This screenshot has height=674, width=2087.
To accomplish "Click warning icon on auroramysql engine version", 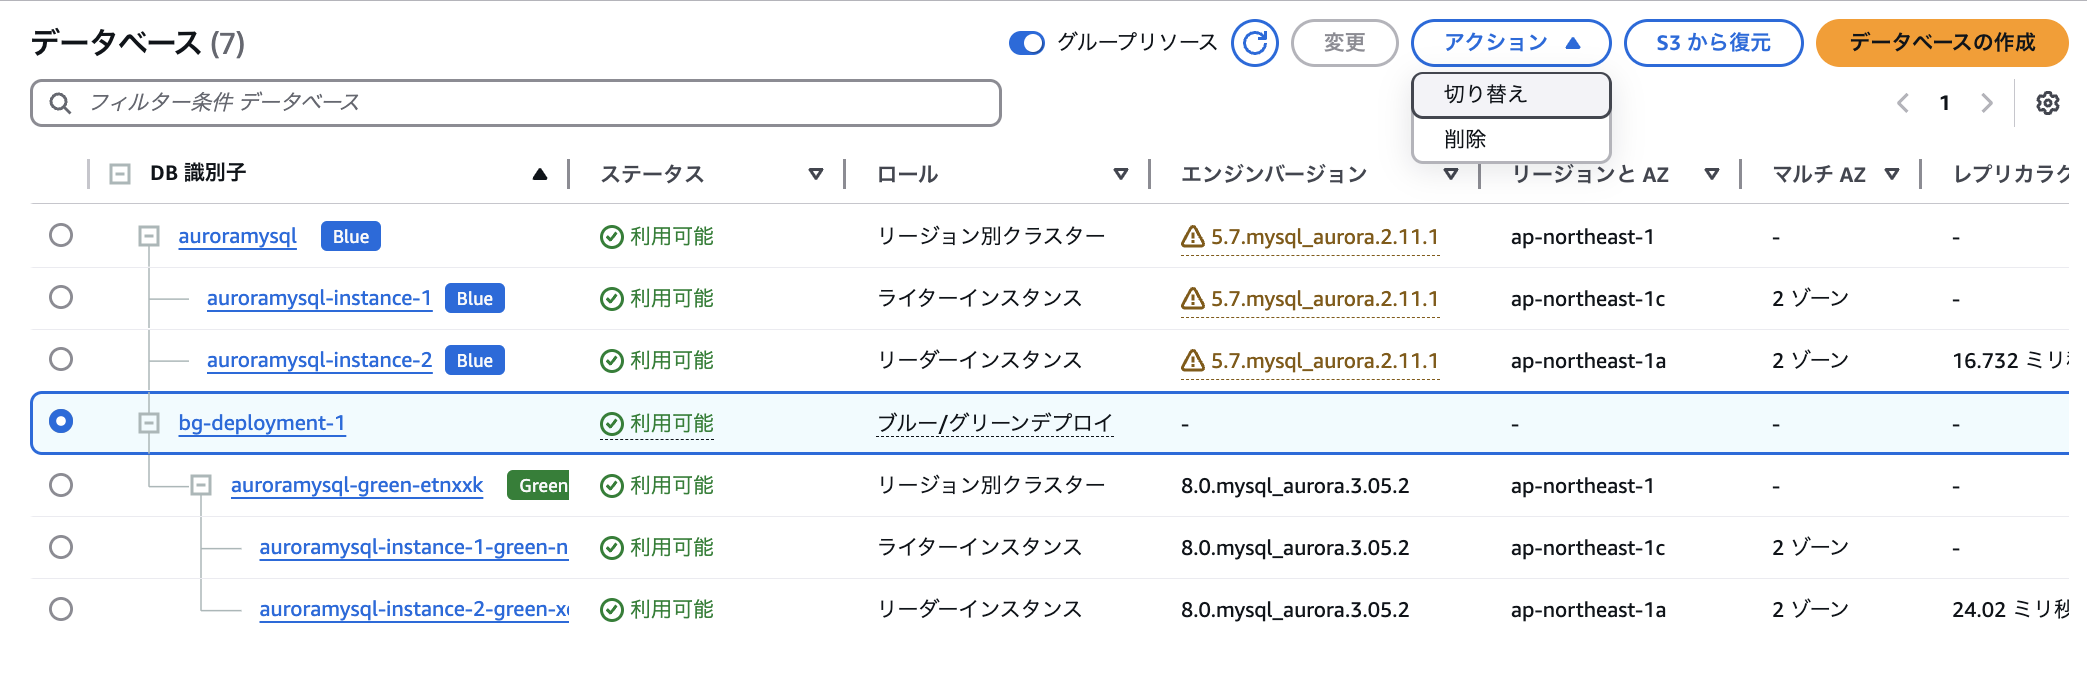I will pyautogui.click(x=1192, y=237).
